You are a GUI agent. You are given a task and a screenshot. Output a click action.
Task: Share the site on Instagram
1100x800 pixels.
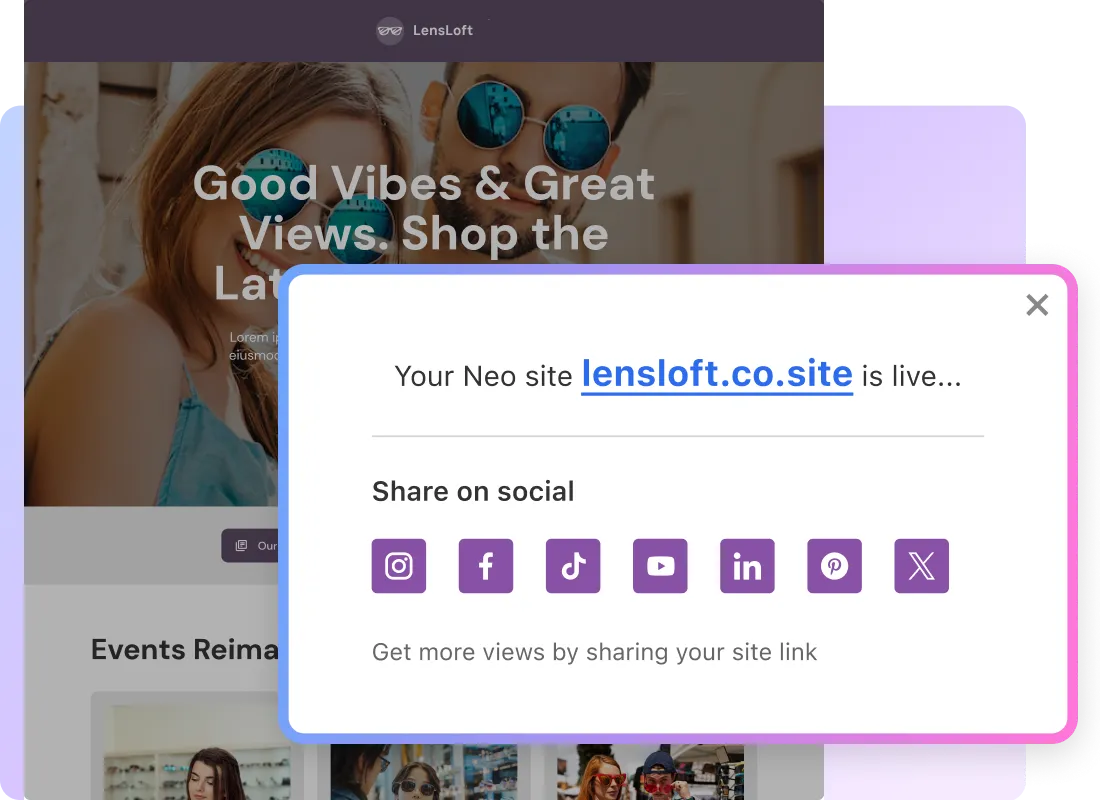click(398, 566)
